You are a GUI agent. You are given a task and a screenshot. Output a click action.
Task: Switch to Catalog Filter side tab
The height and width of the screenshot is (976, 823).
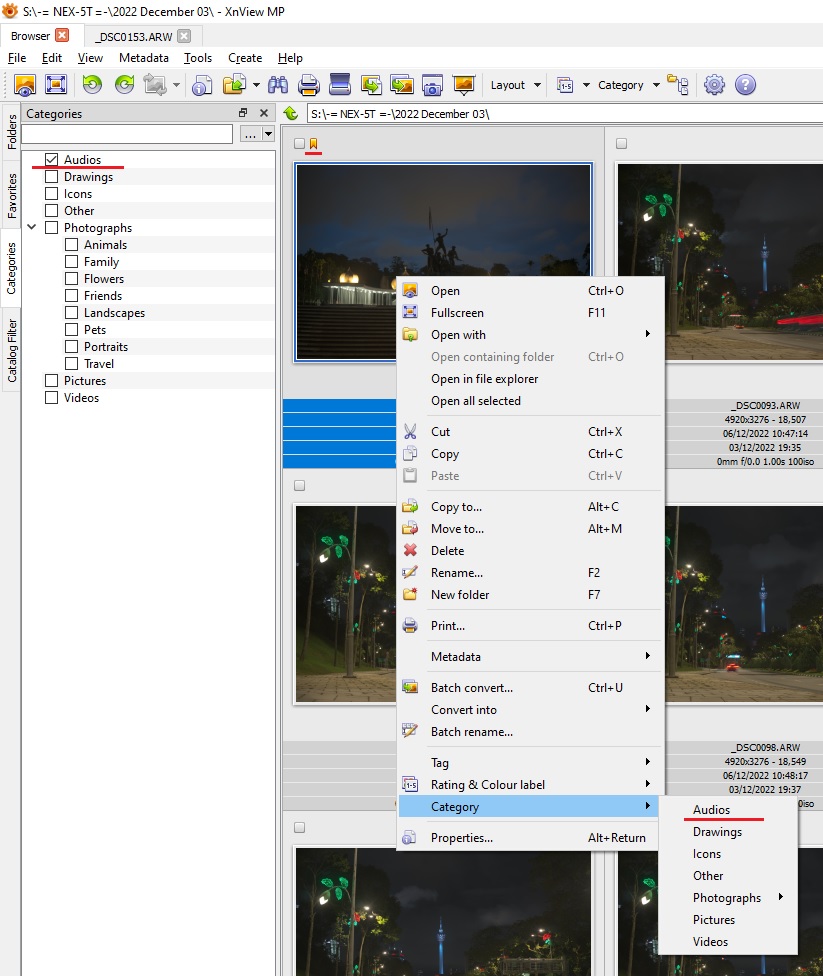point(11,351)
